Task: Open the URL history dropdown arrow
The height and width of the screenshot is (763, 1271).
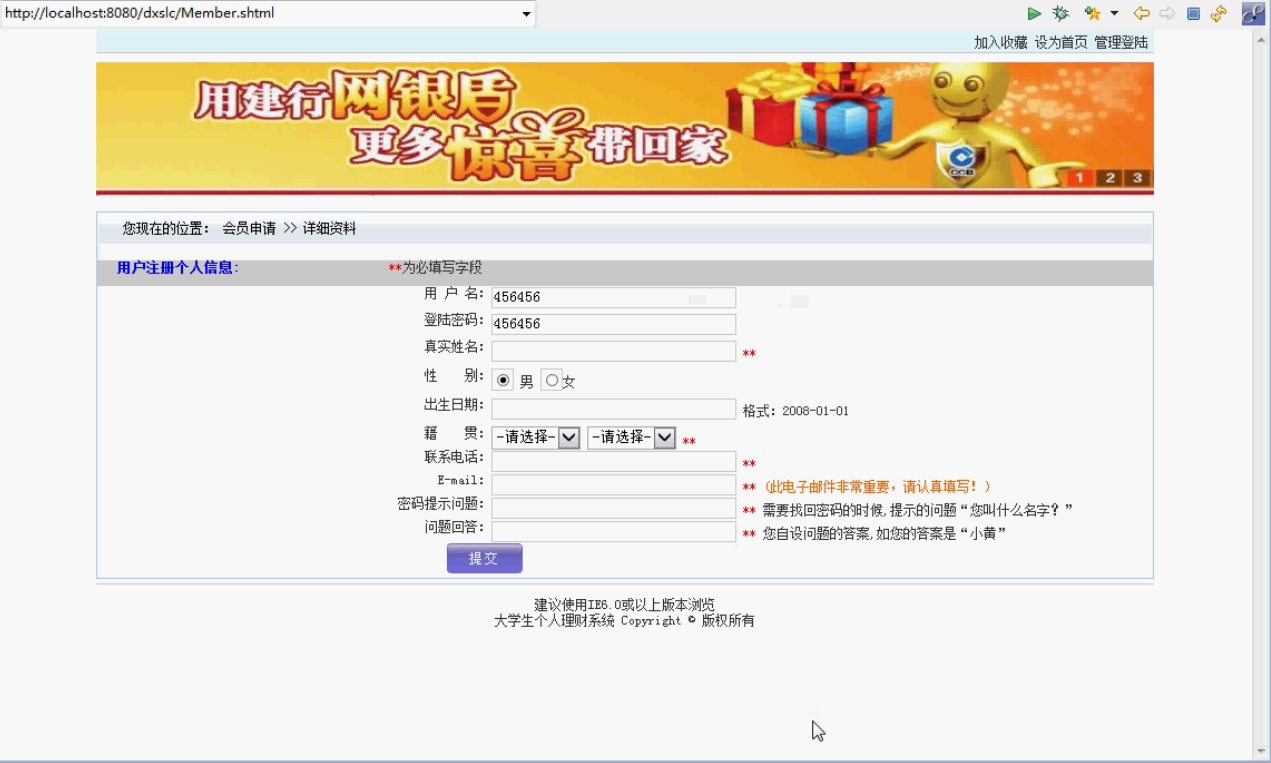Action: 526,14
